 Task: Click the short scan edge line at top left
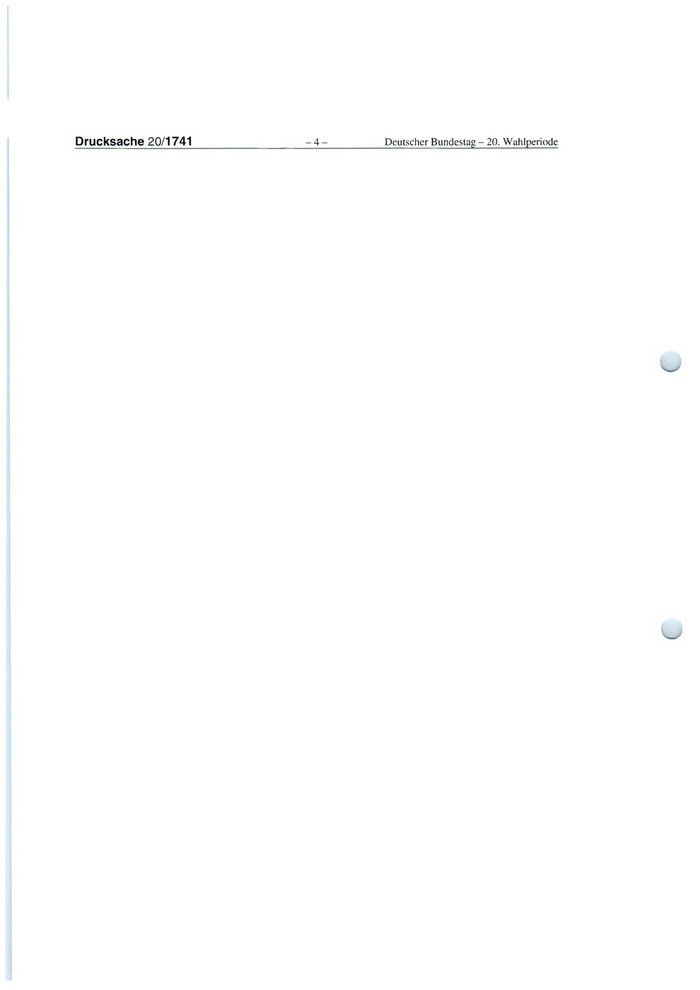[x=8, y=51]
